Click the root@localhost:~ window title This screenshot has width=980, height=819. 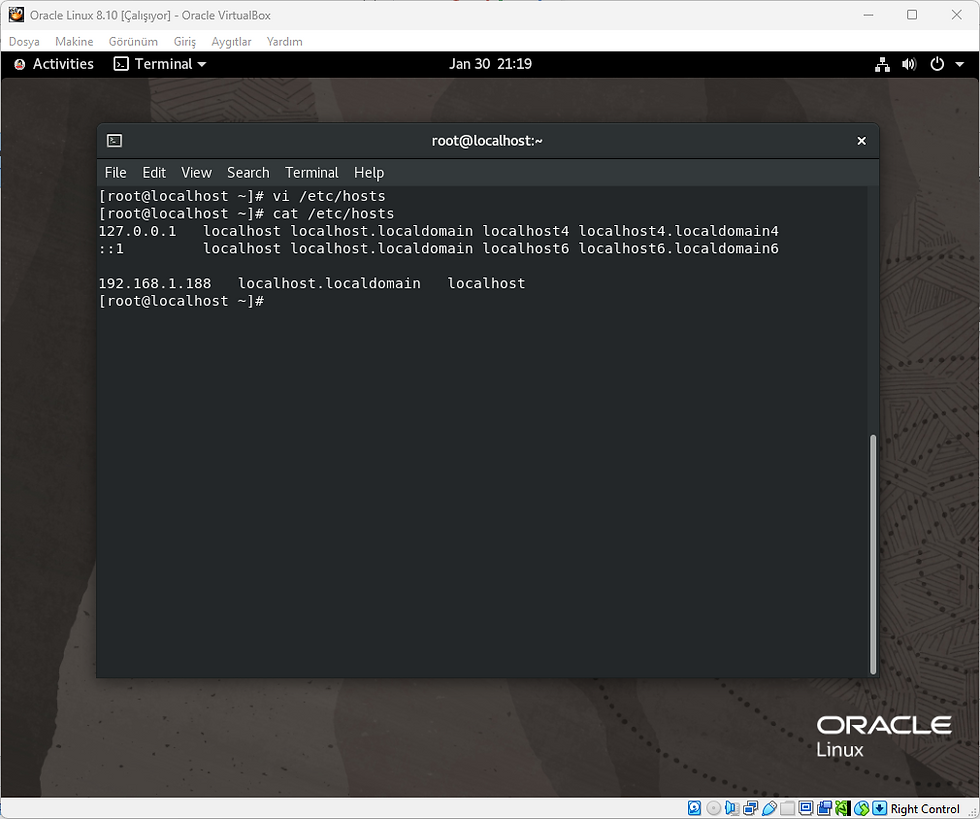tap(487, 141)
